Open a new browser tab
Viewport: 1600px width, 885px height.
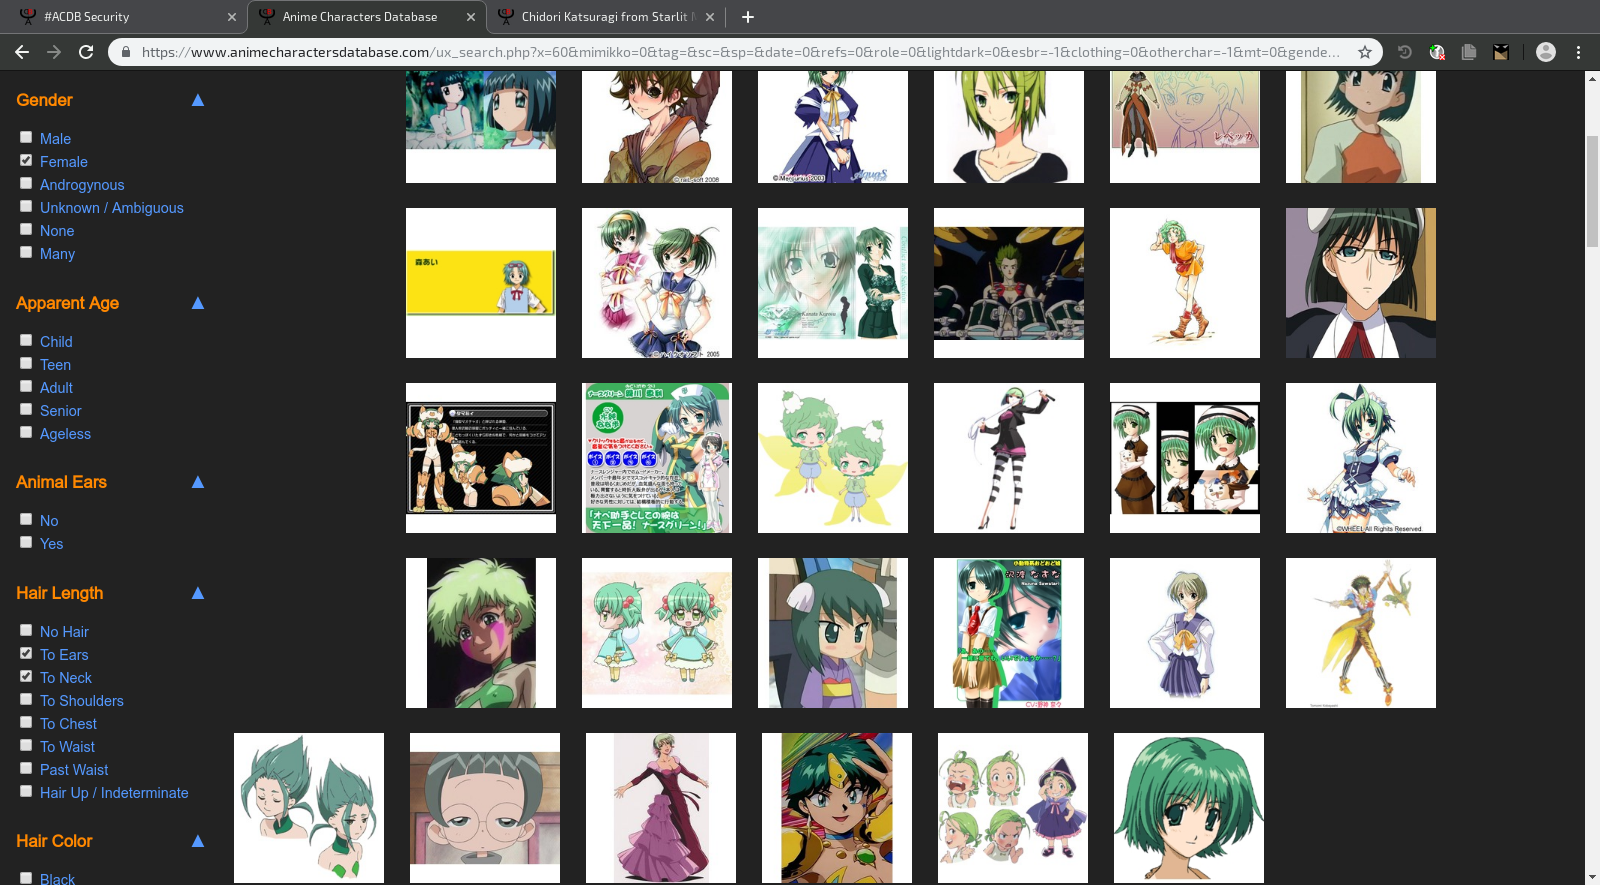coord(748,17)
